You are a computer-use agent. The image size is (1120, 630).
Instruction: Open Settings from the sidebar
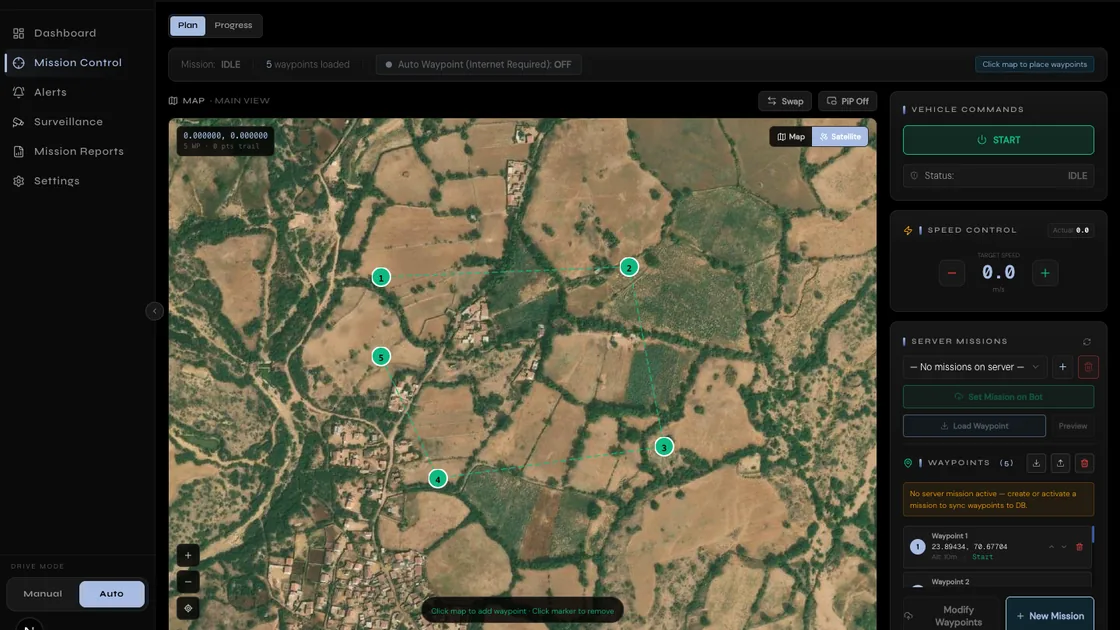tap(56, 181)
